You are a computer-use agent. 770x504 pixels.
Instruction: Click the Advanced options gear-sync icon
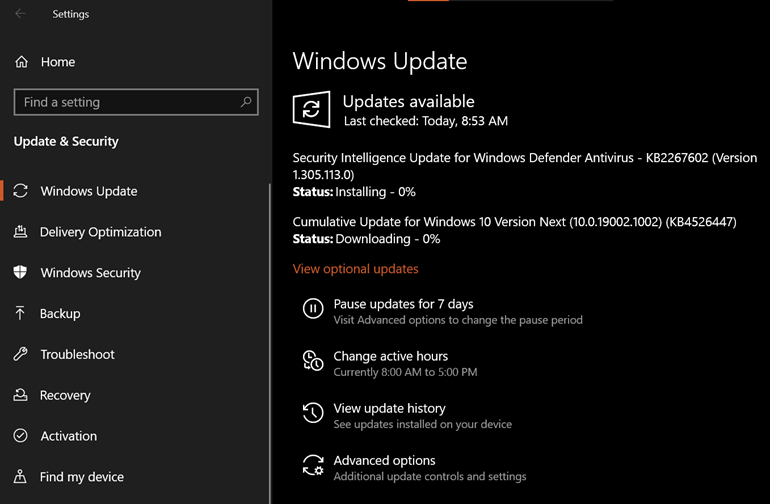(313, 465)
